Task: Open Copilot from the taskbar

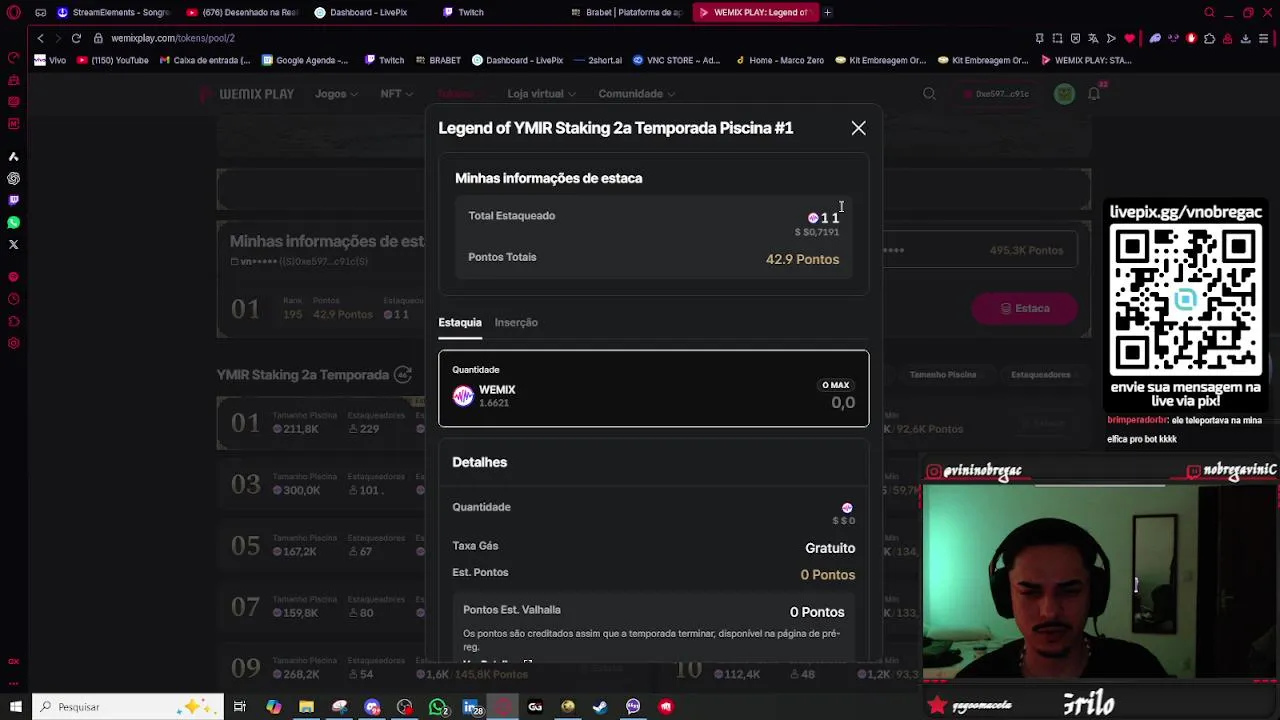Action: (x=273, y=707)
